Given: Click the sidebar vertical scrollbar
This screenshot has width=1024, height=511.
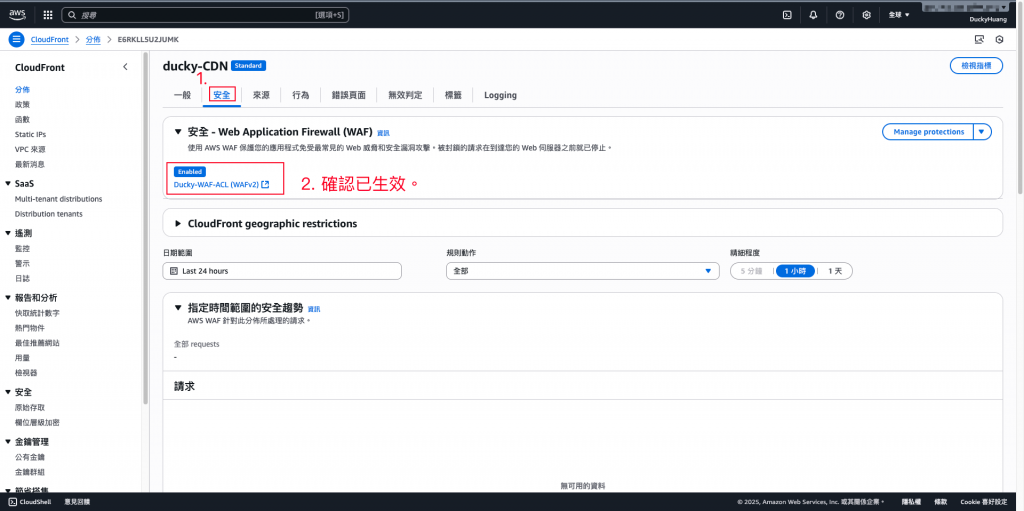Looking at the screenshot, I should click(146, 229).
